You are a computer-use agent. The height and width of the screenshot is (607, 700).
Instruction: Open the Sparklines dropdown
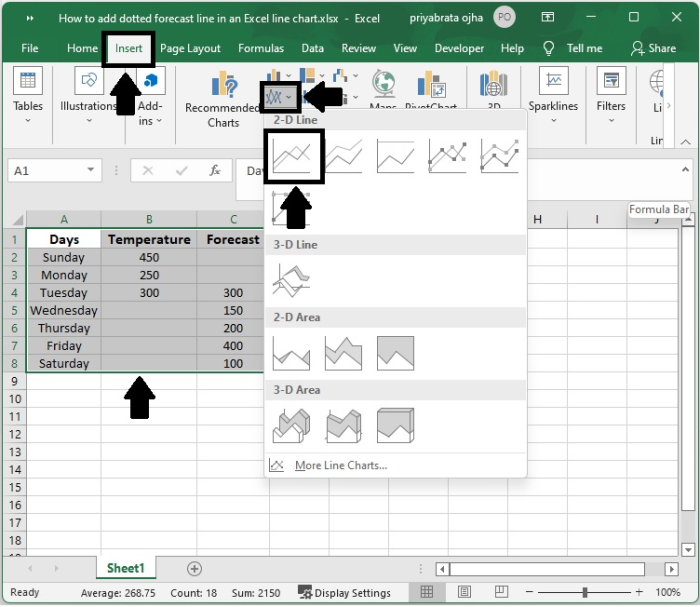click(x=553, y=95)
